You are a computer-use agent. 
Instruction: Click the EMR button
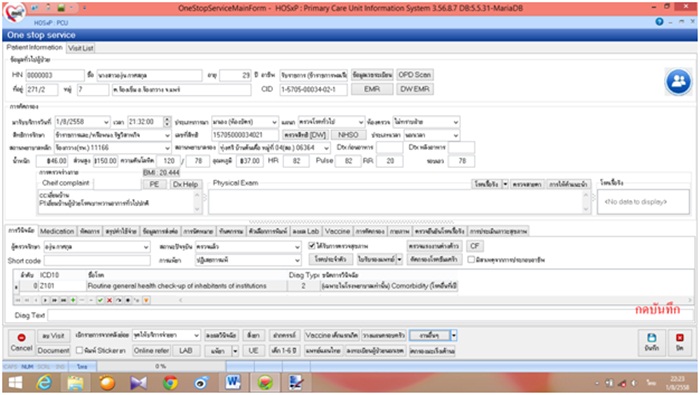(372, 89)
